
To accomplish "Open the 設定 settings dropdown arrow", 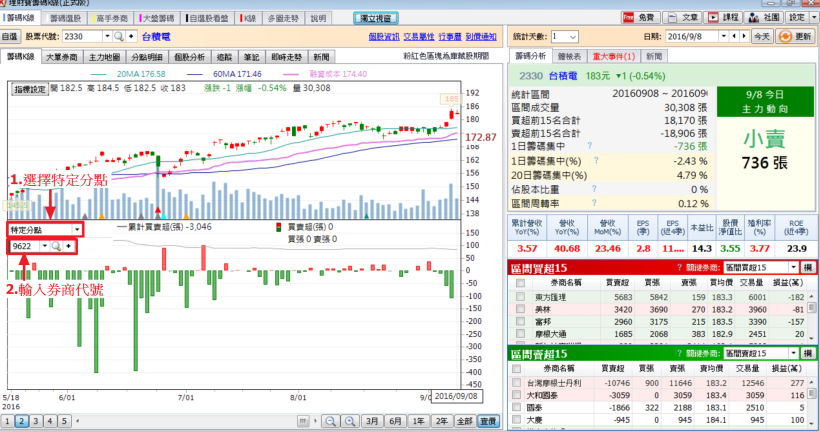I will (x=814, y=18).
